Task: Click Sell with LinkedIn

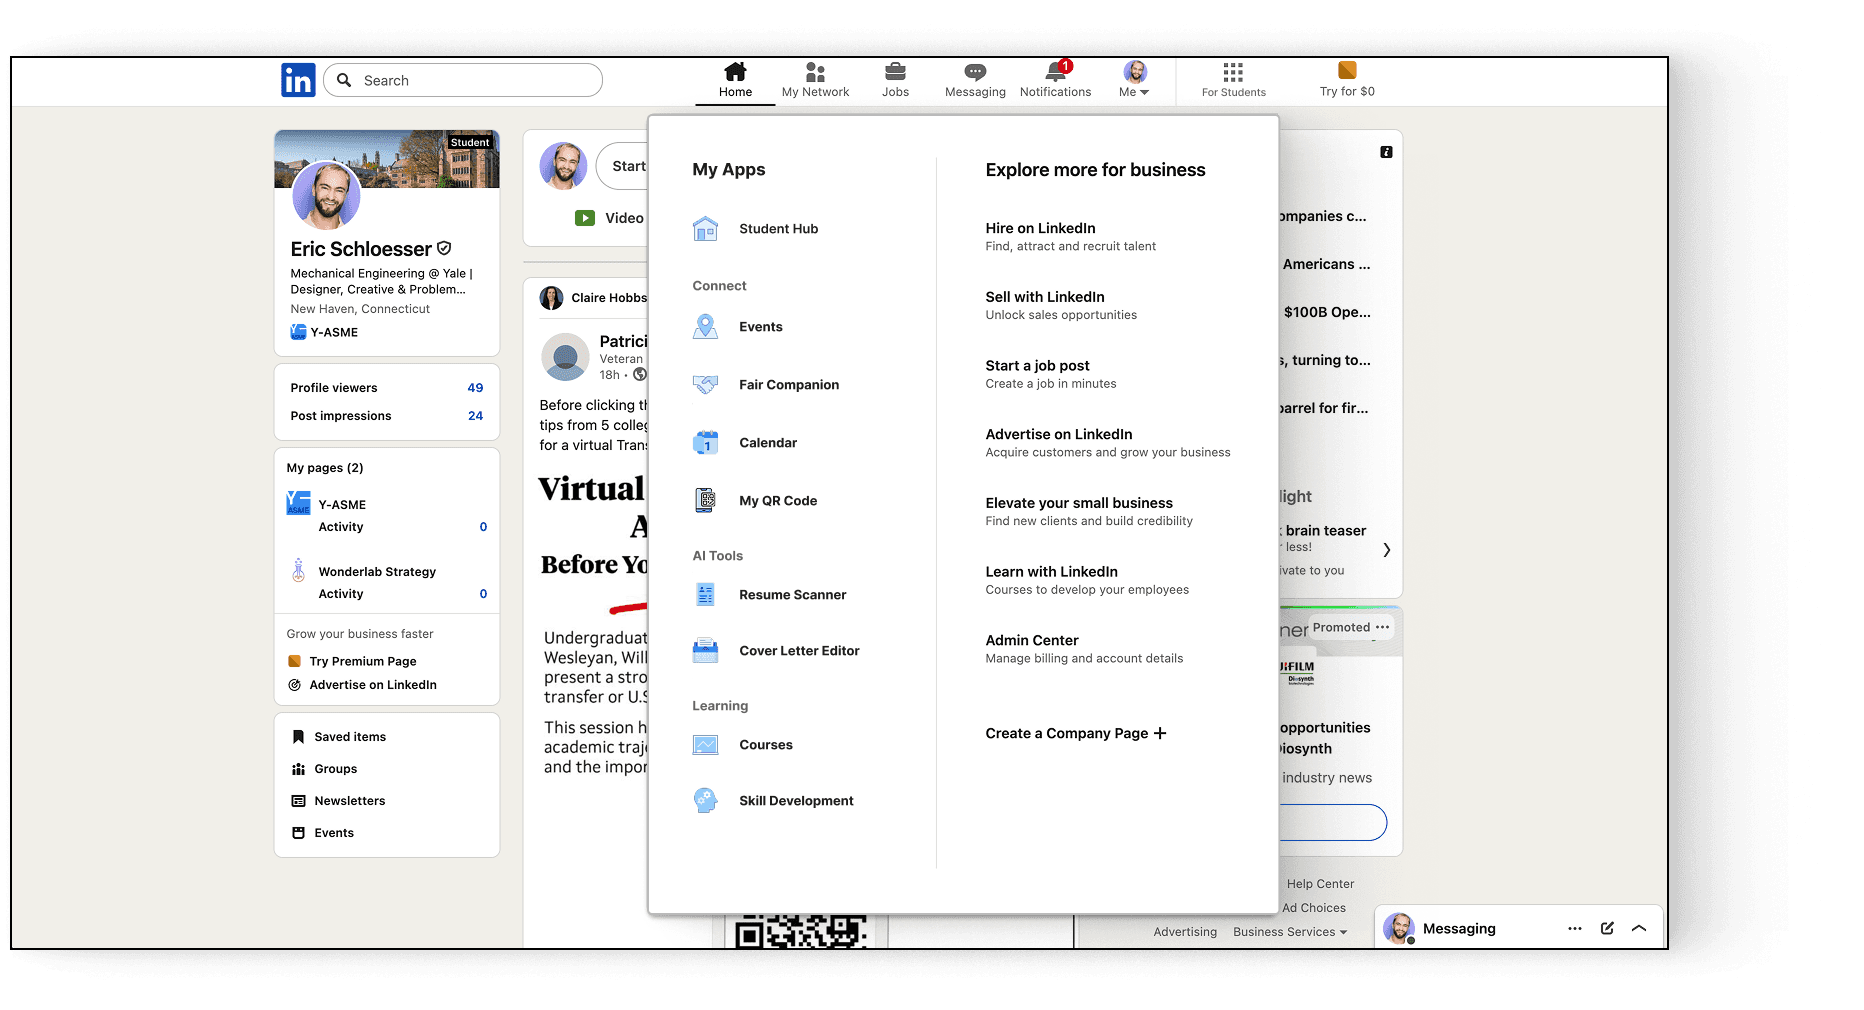Action: (1045, 297)
